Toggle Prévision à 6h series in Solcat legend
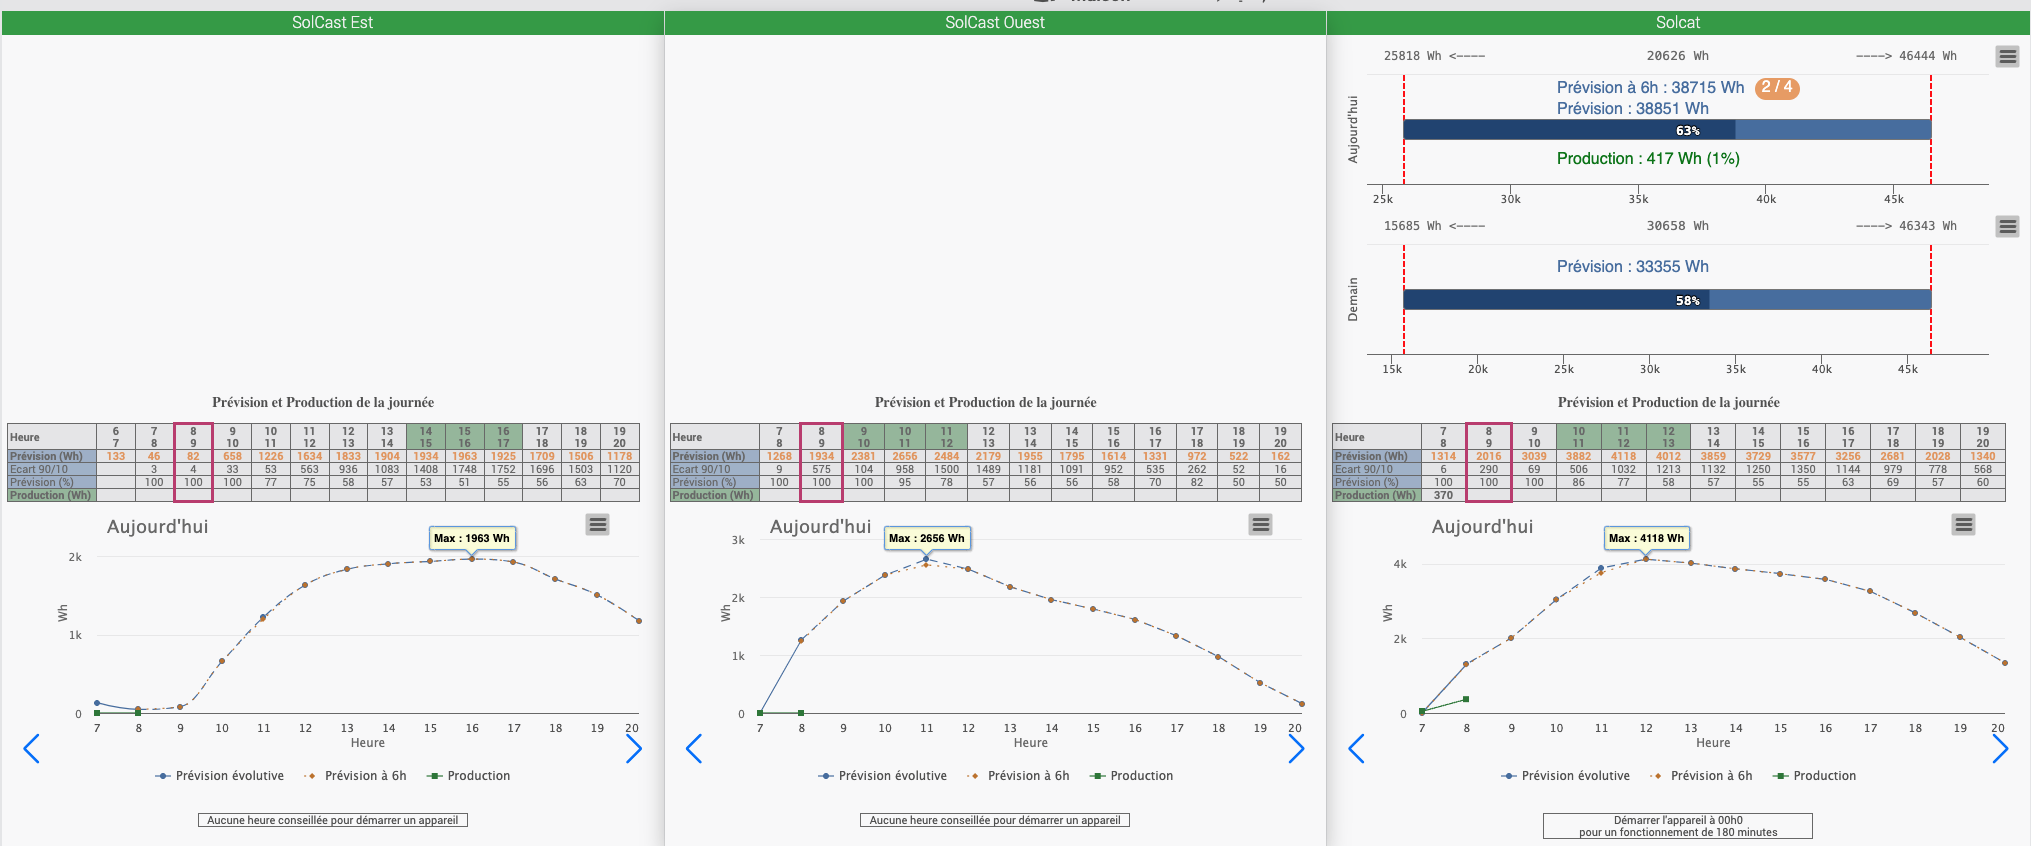 1701,776
